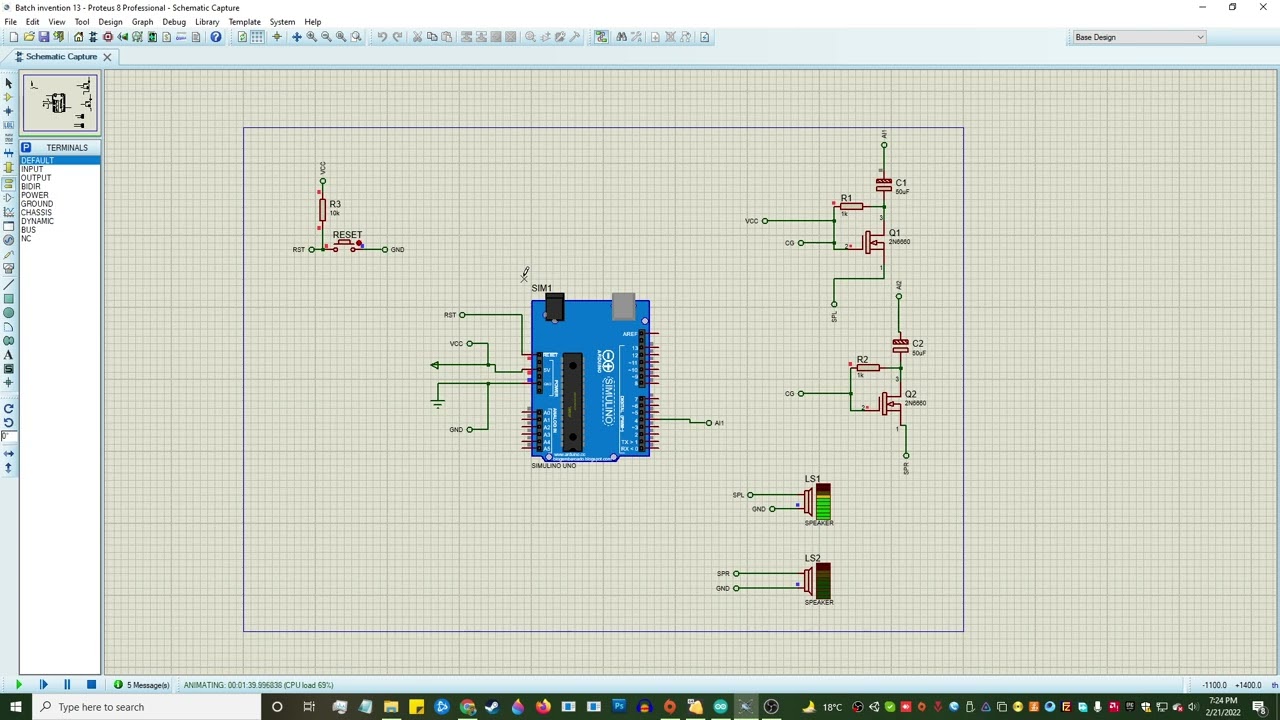This screenshot has height=720, width=1280.
Task: Advance the simulation by one step
Action: (x=43, y=685)
